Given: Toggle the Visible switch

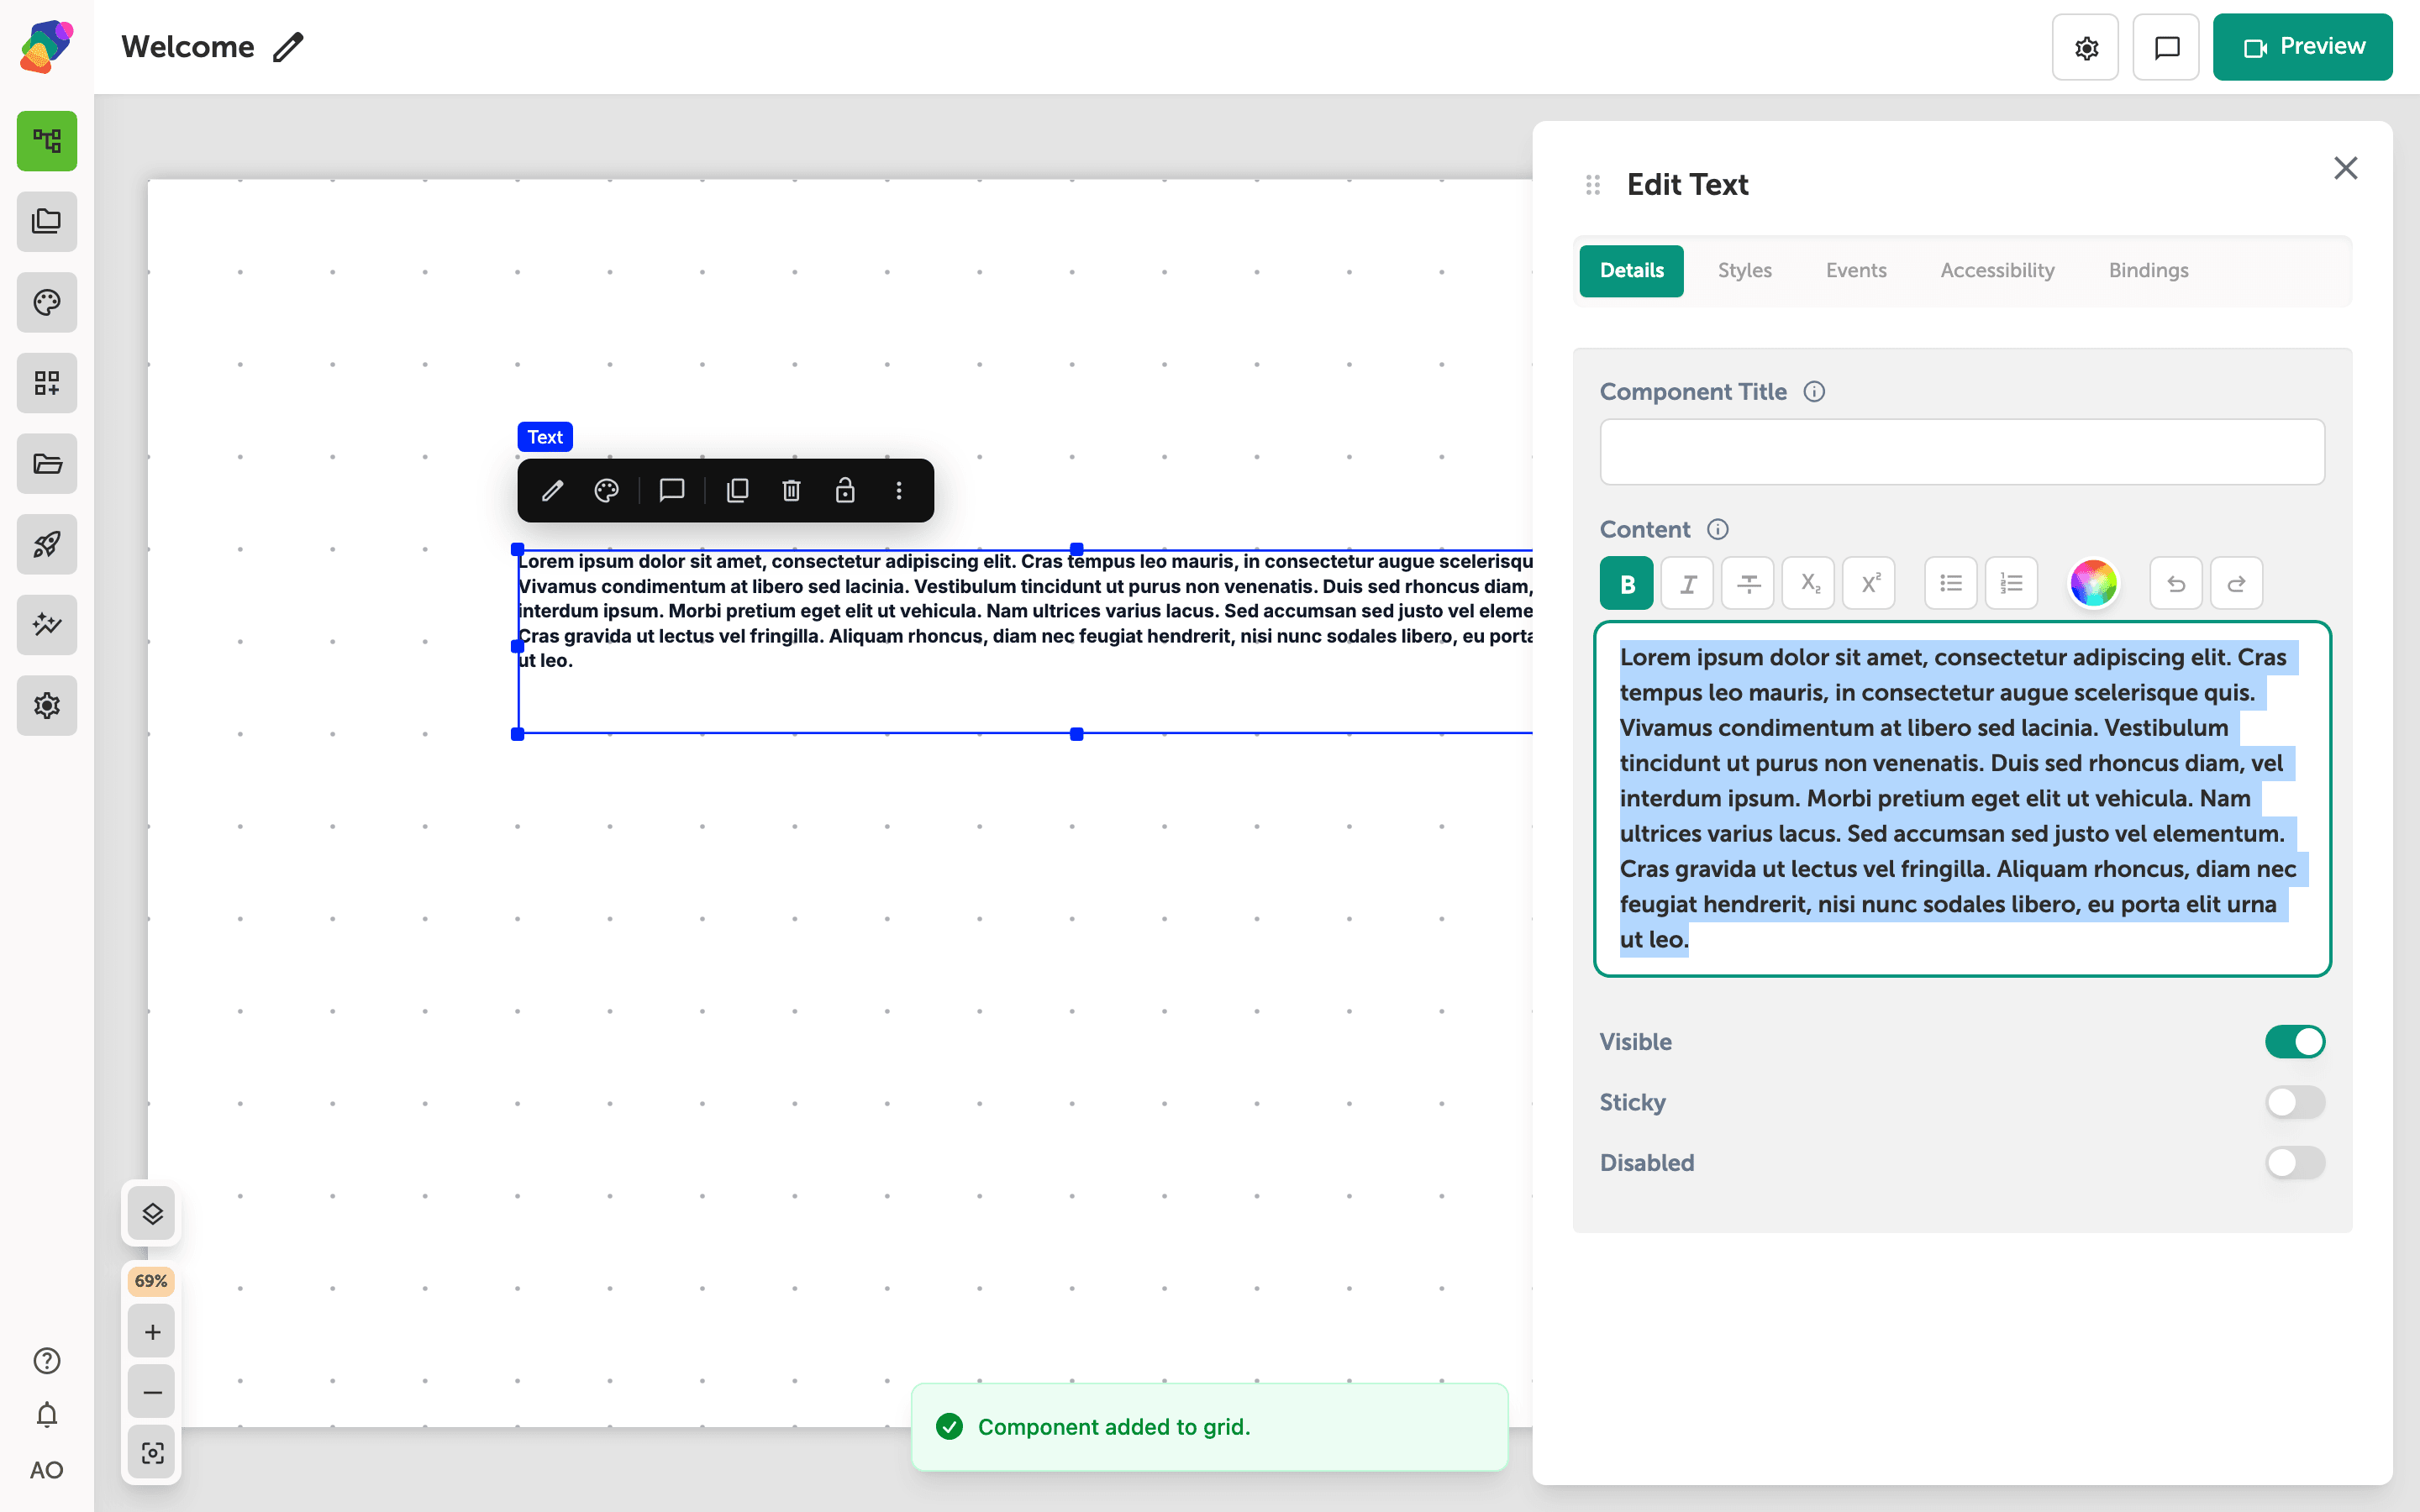Looking at the screenshot, I should 2295,1042.
